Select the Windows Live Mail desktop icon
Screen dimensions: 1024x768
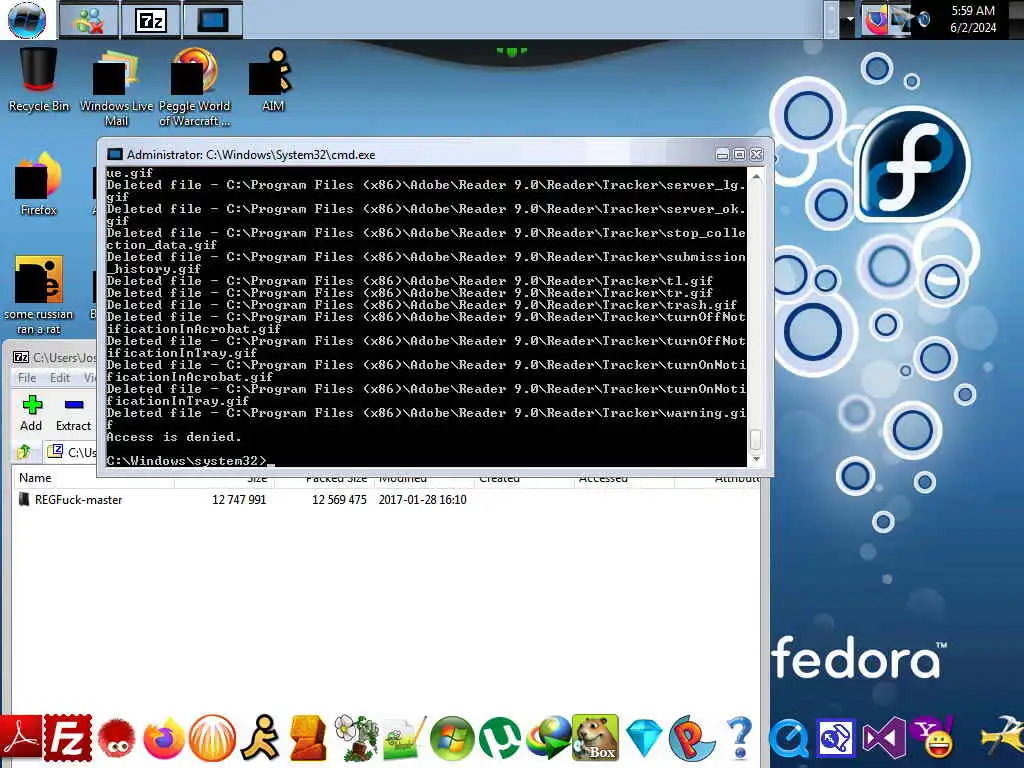[116, 88]
